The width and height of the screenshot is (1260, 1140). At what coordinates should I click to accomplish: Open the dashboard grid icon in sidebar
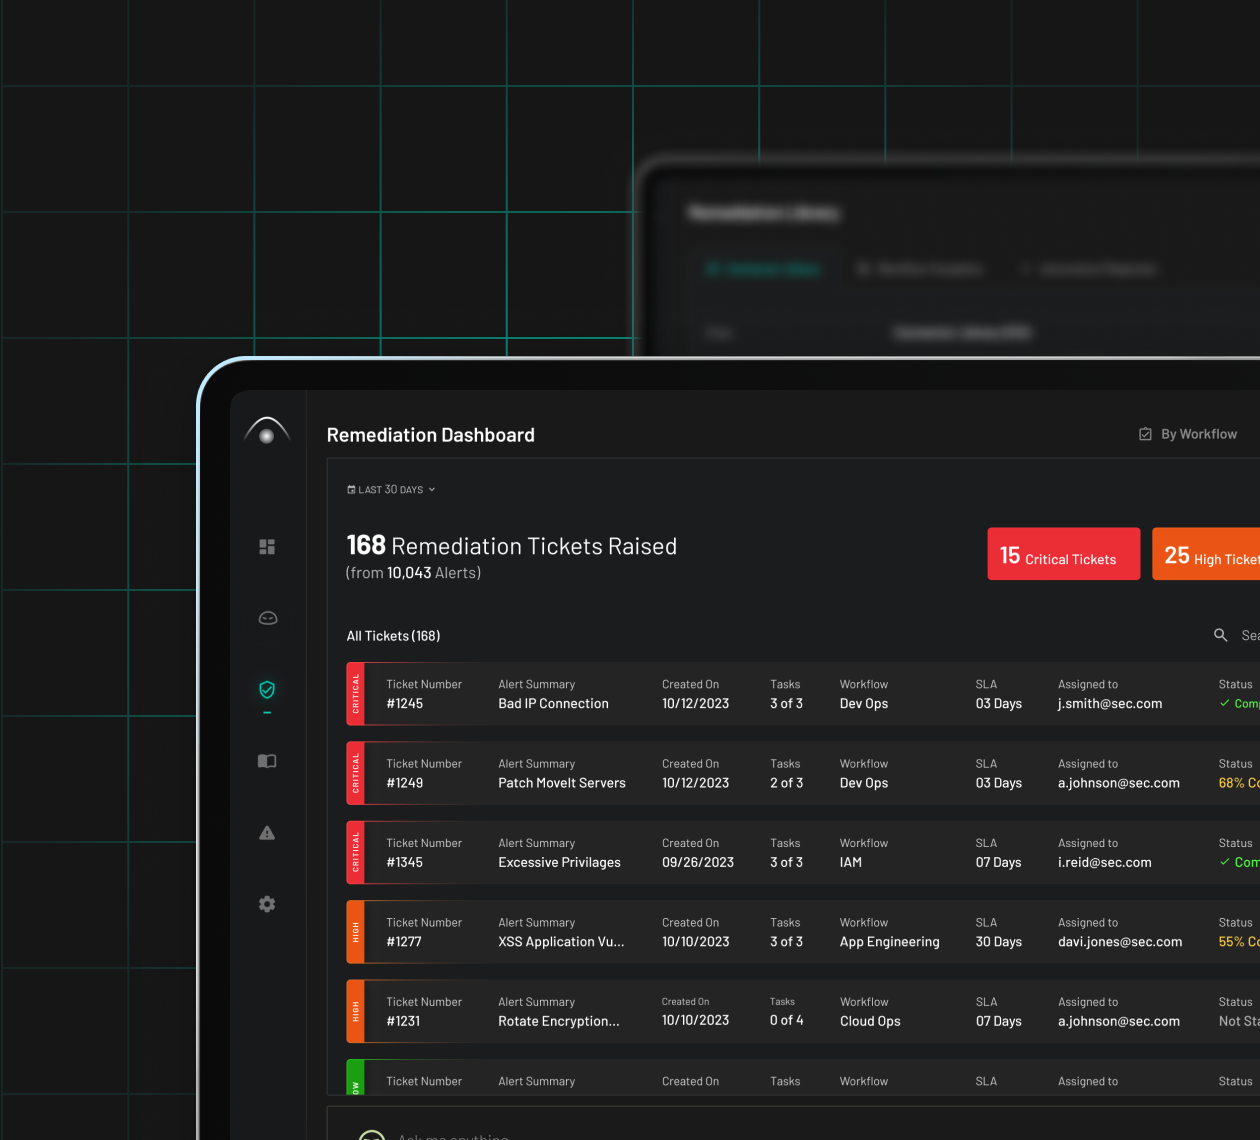click(x=267, y=547)
